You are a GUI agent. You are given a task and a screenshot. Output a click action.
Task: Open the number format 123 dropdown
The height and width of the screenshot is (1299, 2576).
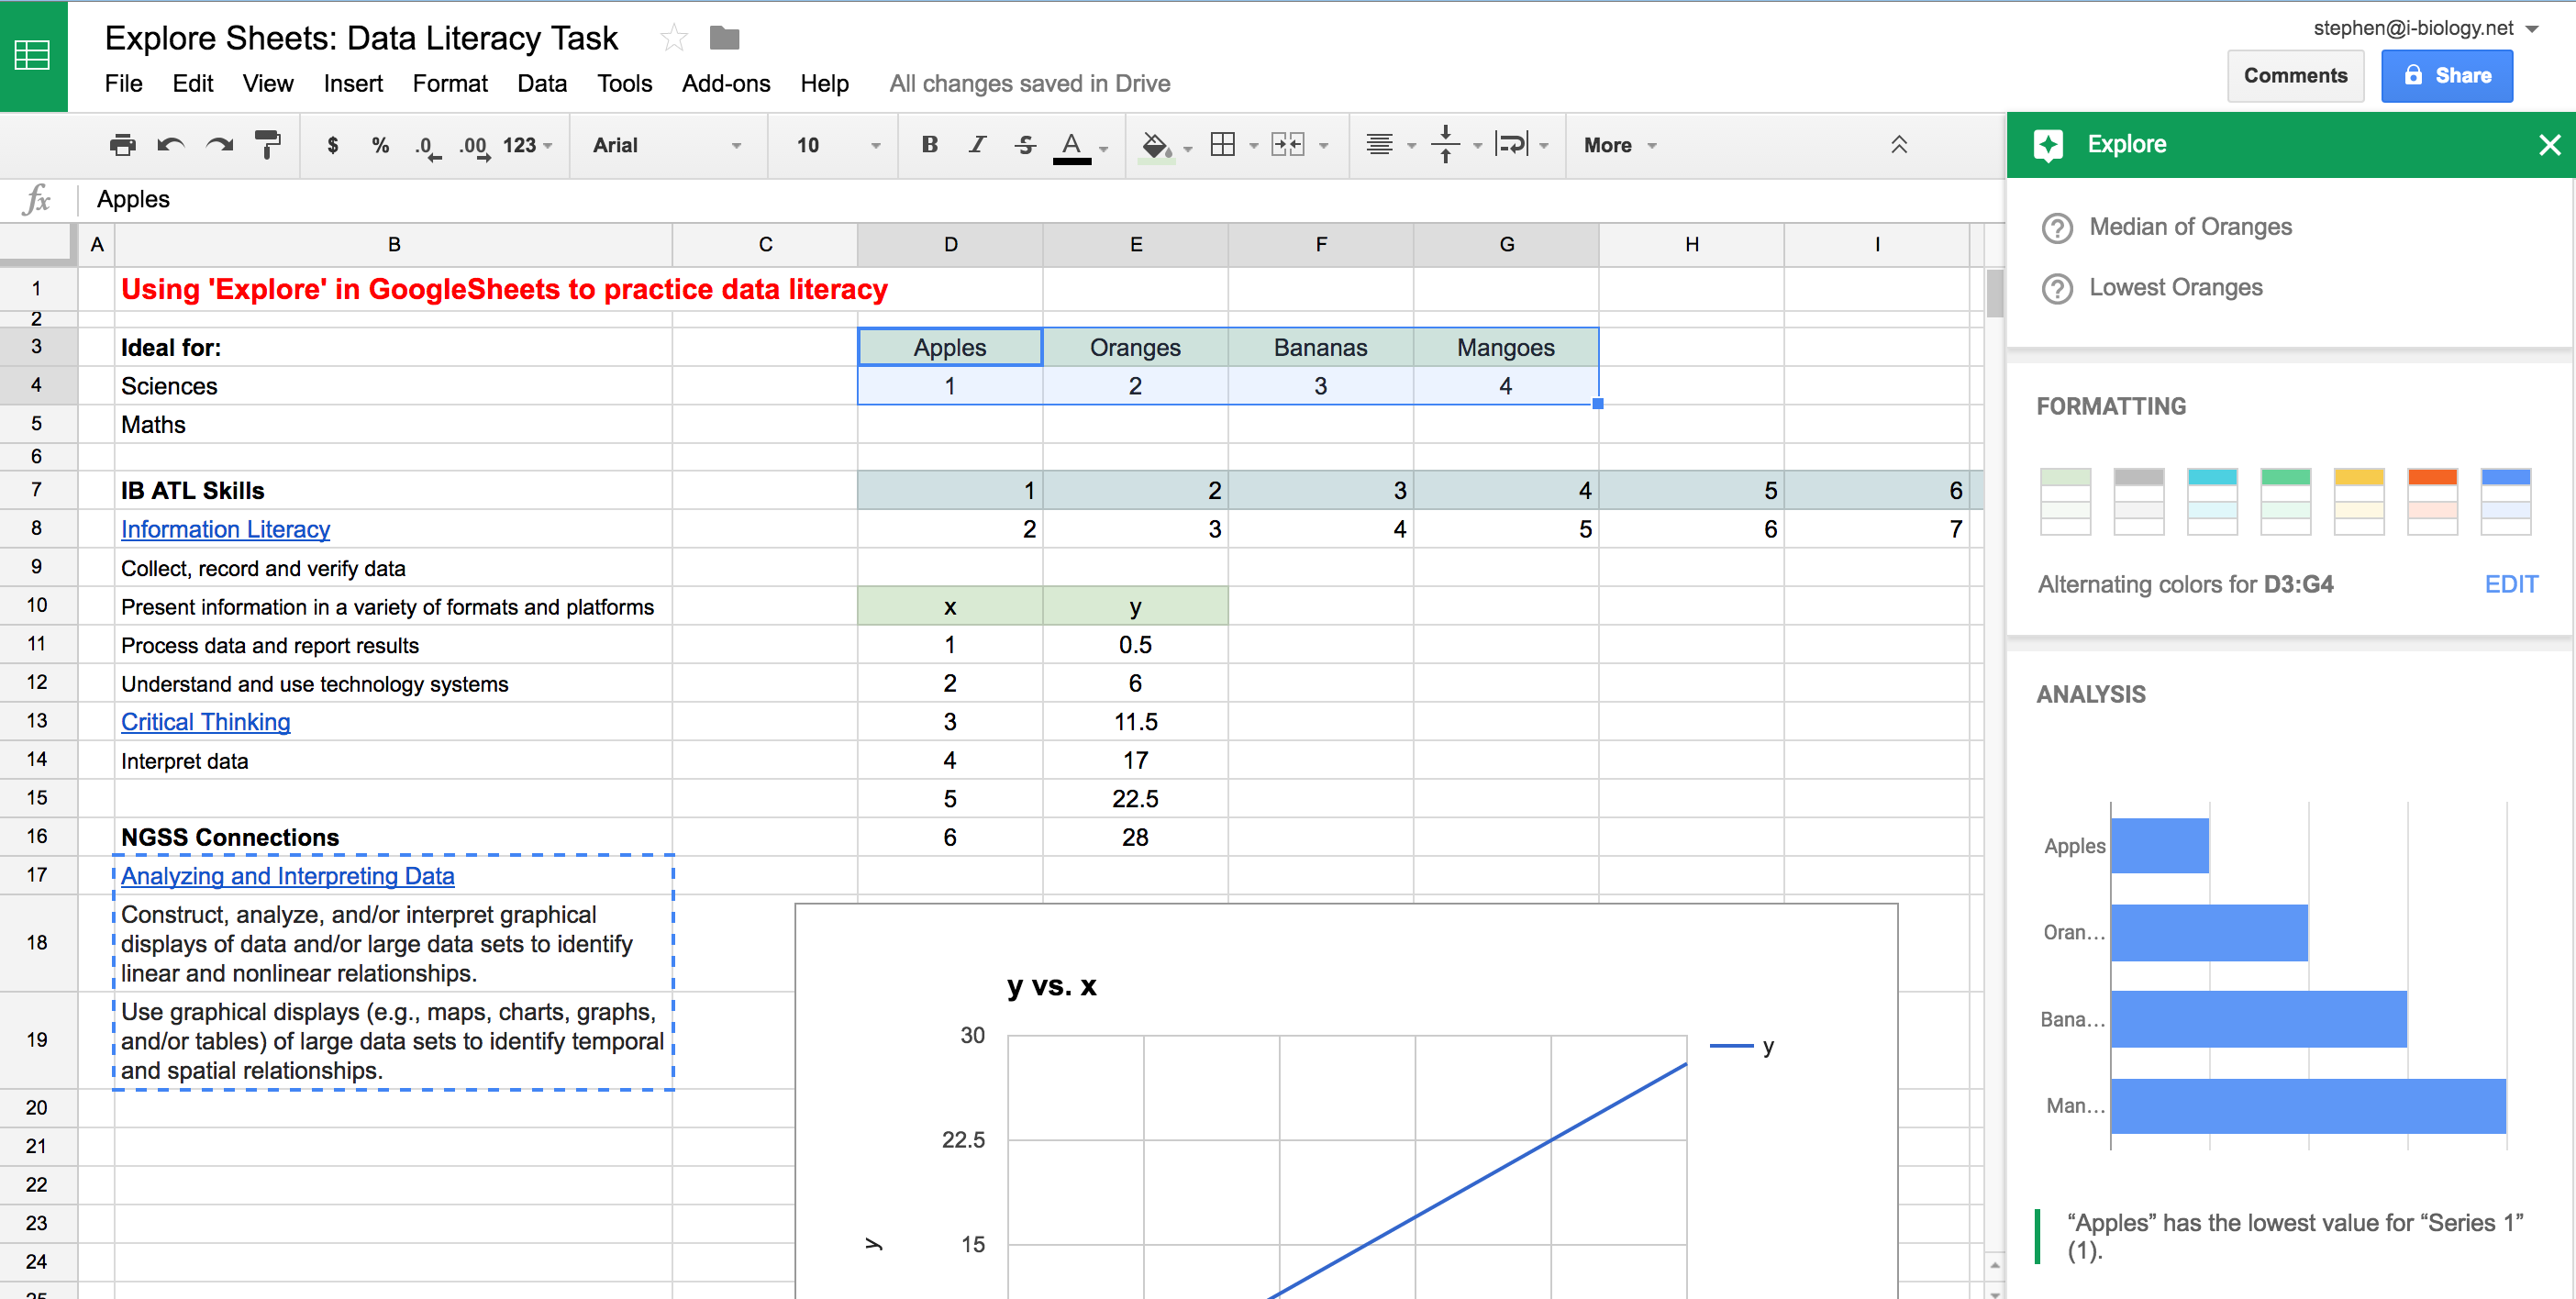(x=527, y=145)
